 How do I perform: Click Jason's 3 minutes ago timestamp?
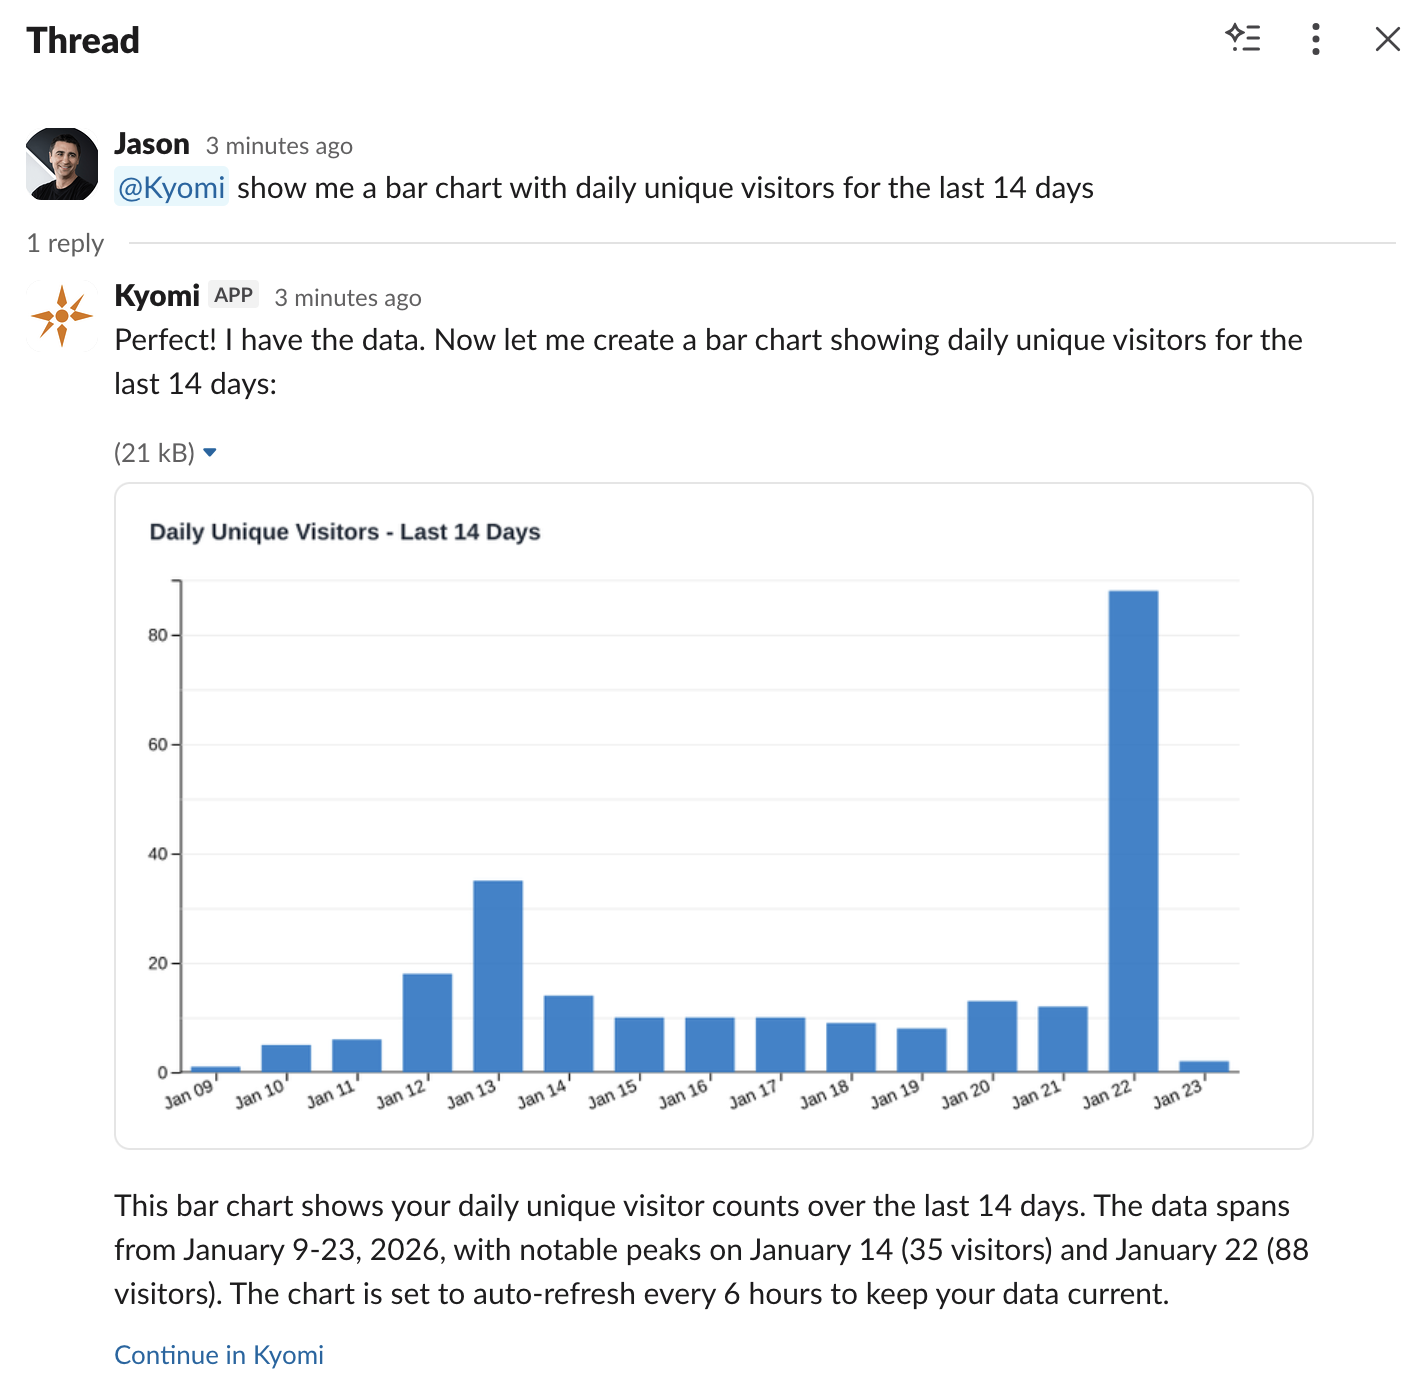click(x=279, y=145)
